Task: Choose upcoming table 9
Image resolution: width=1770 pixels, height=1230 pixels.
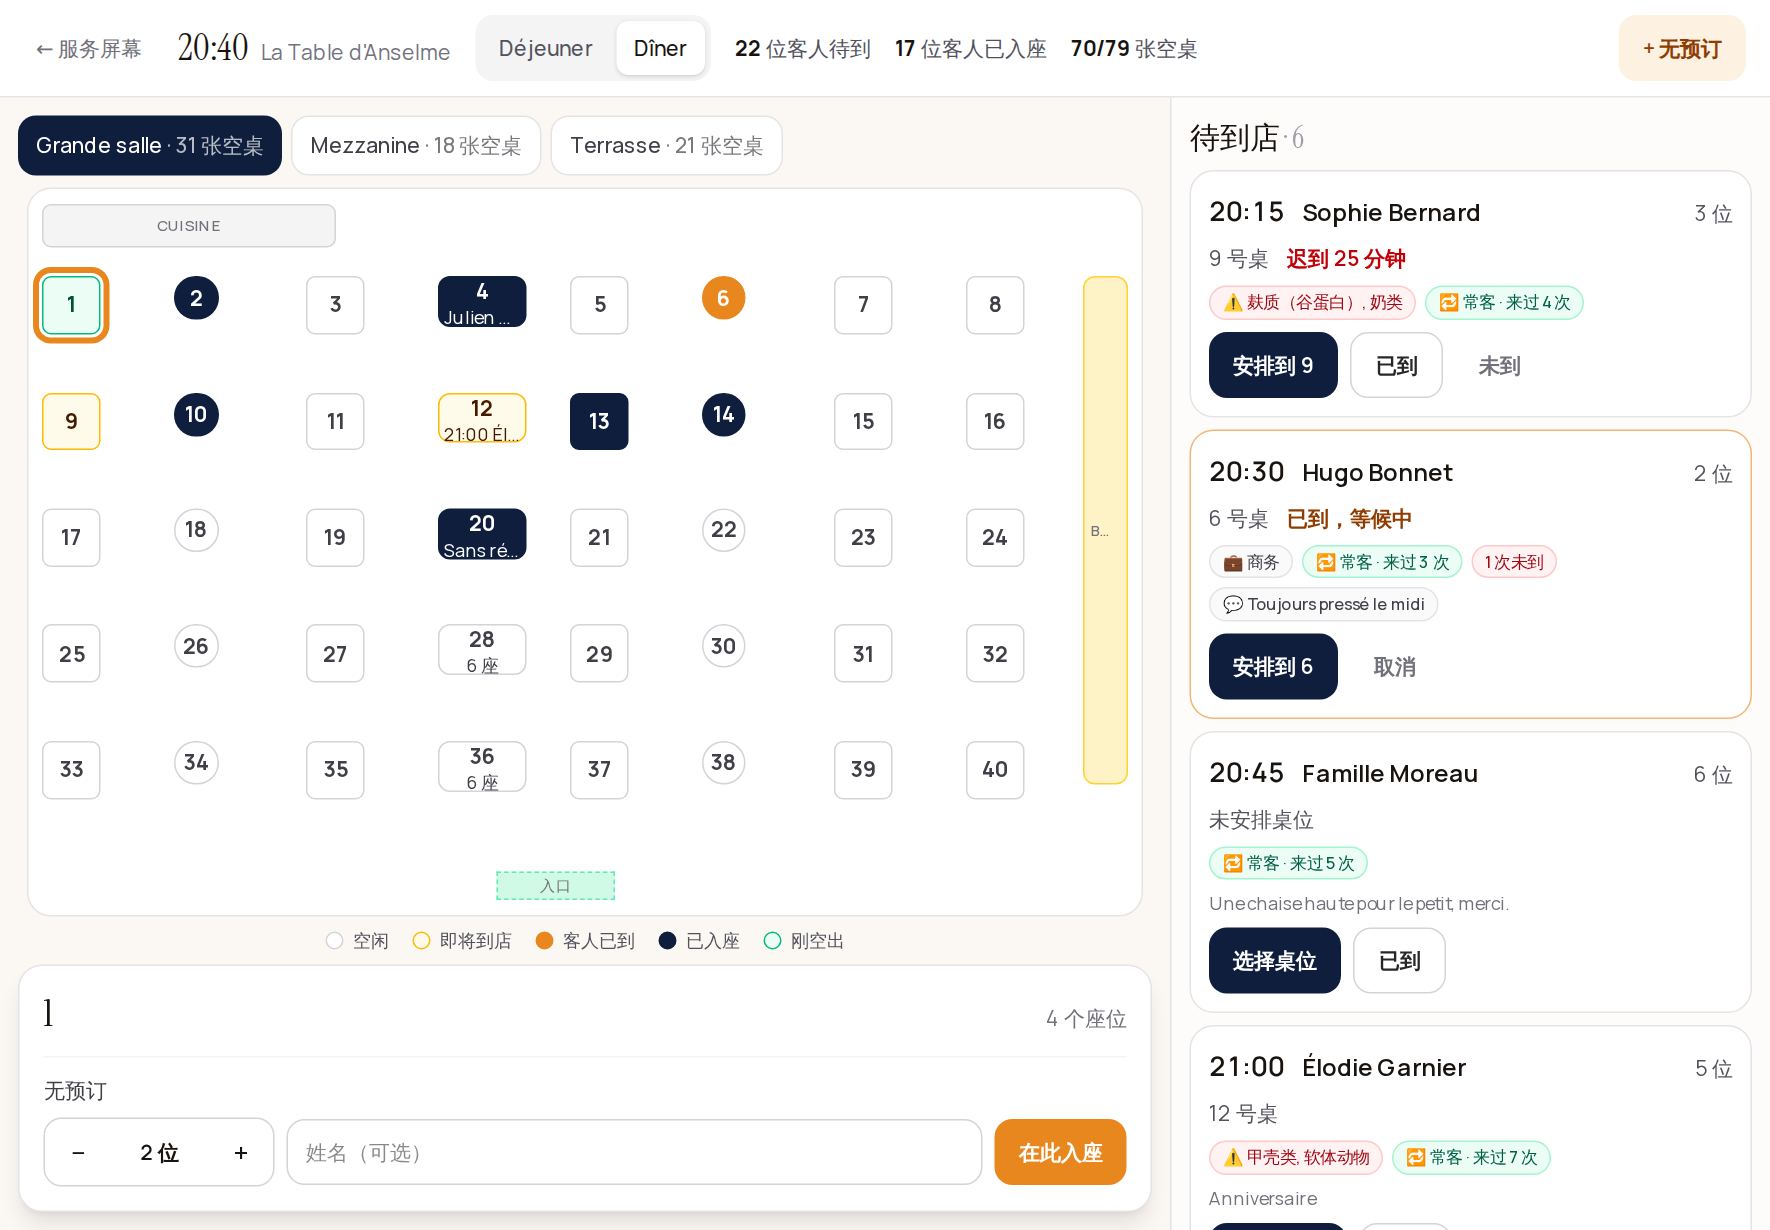Action: click(x=71, y=421)
